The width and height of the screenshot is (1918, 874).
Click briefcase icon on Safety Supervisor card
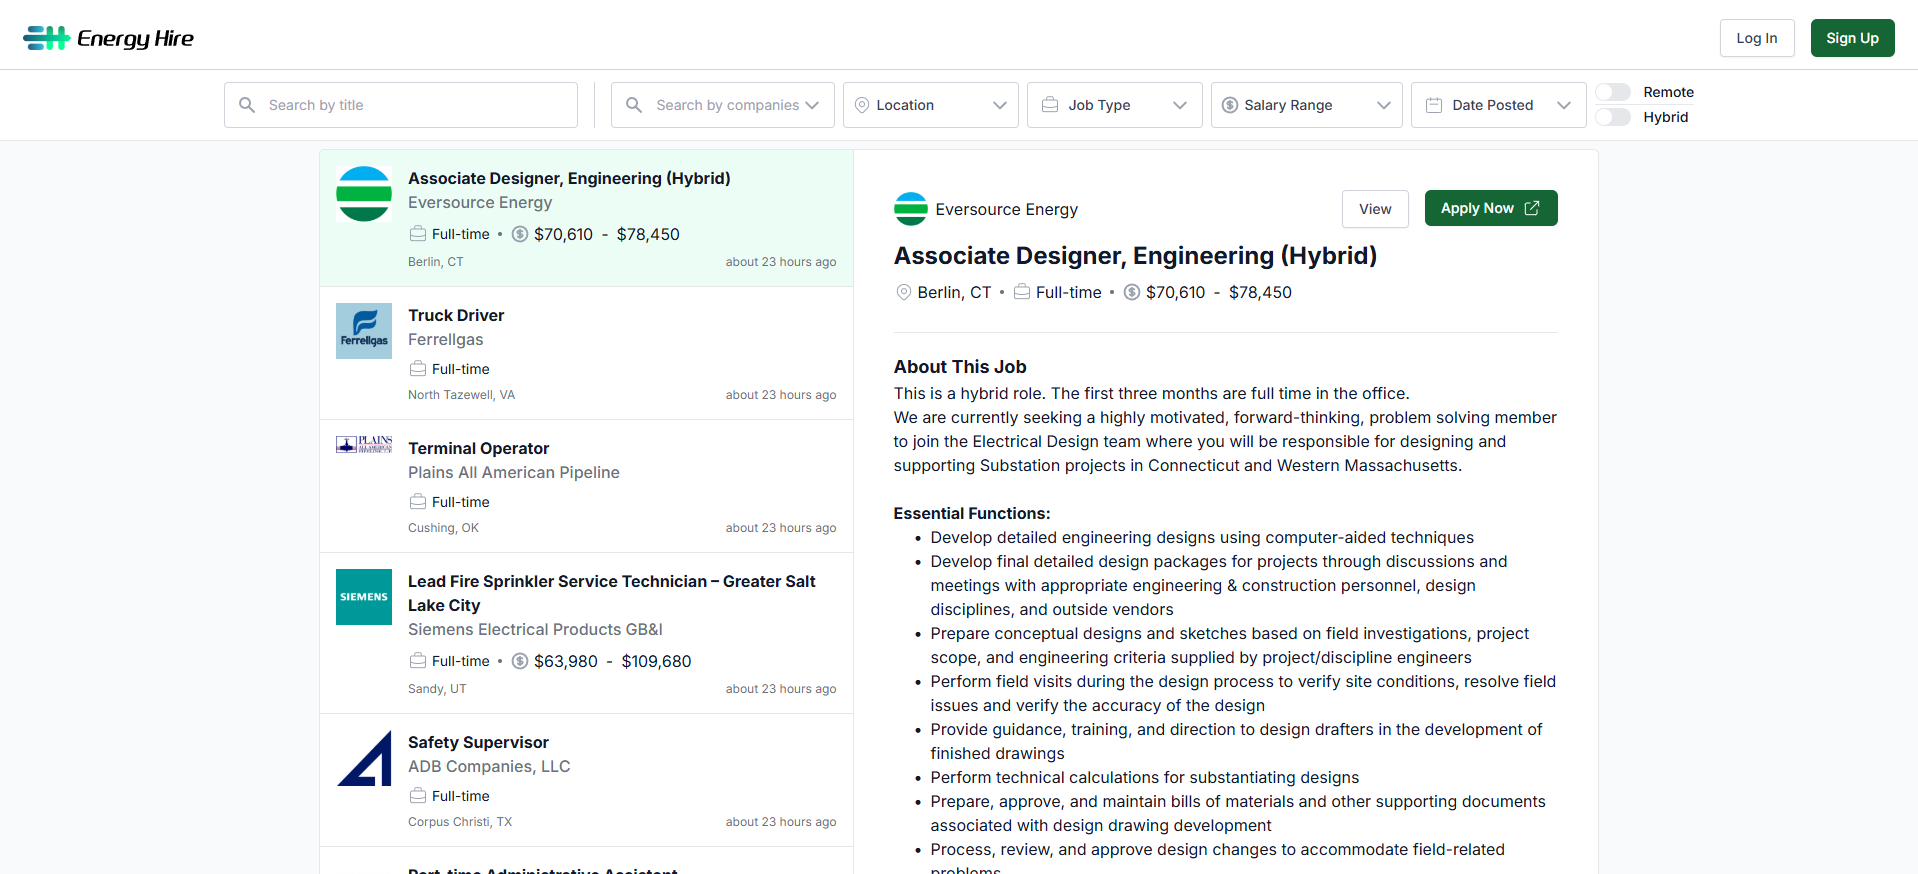click(418, 796)
